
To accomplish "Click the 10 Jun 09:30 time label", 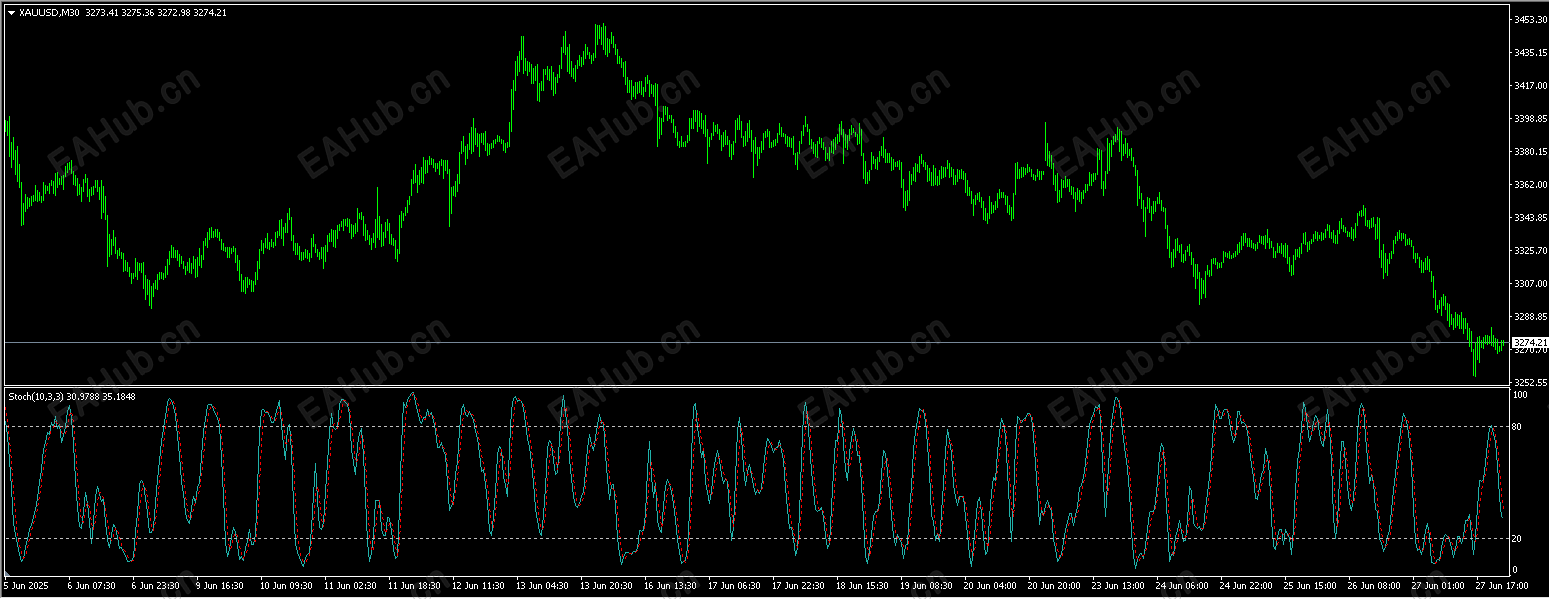I will tap(286, 586).
